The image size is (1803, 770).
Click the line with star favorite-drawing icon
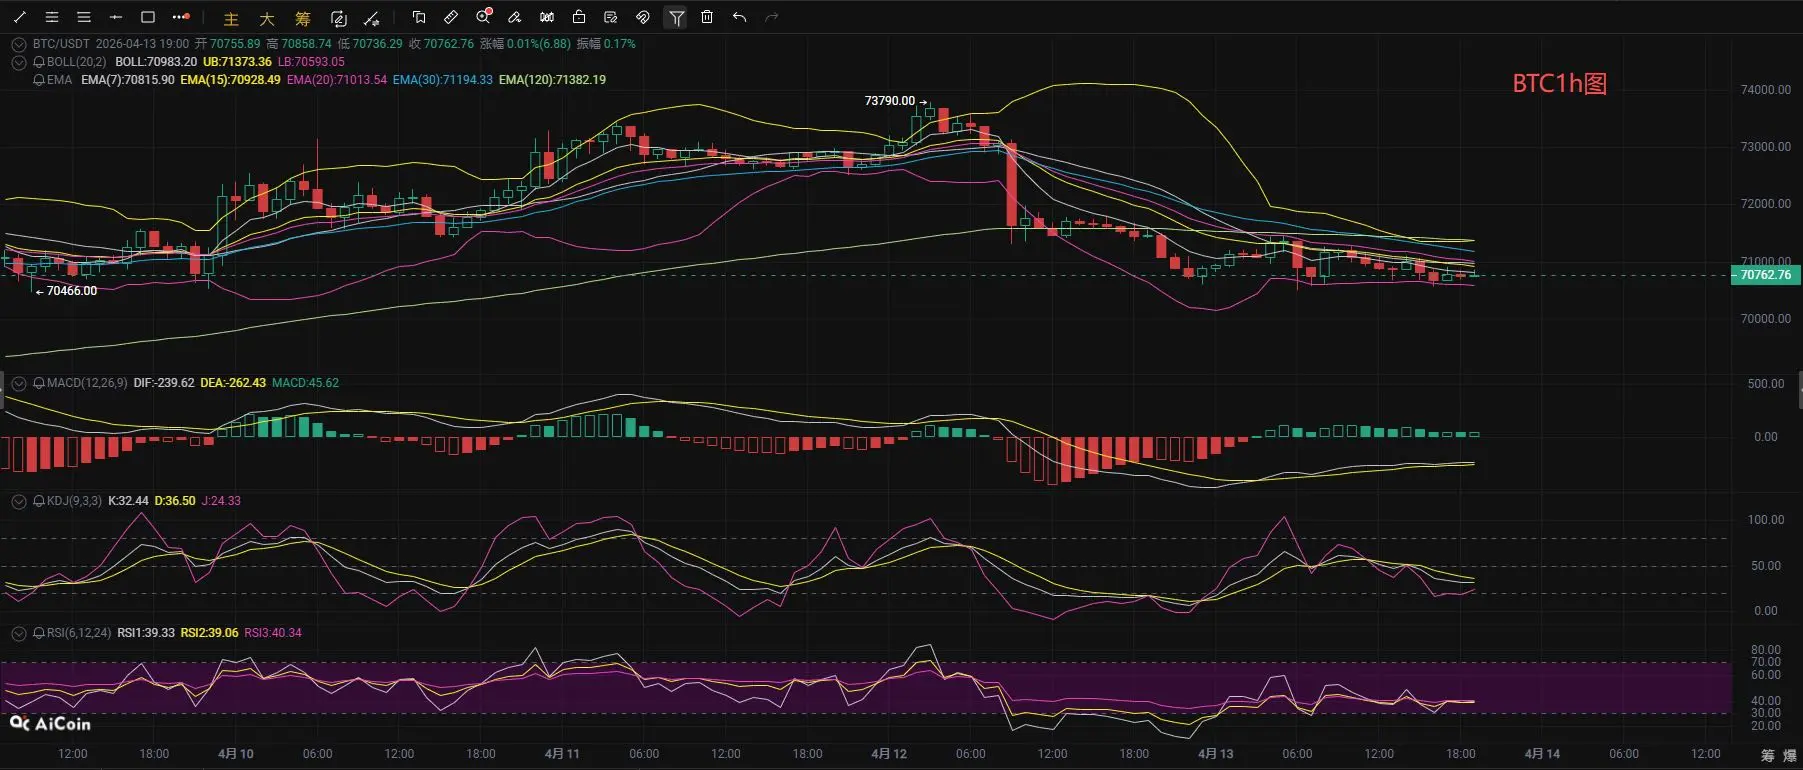(x=372, y=18)
